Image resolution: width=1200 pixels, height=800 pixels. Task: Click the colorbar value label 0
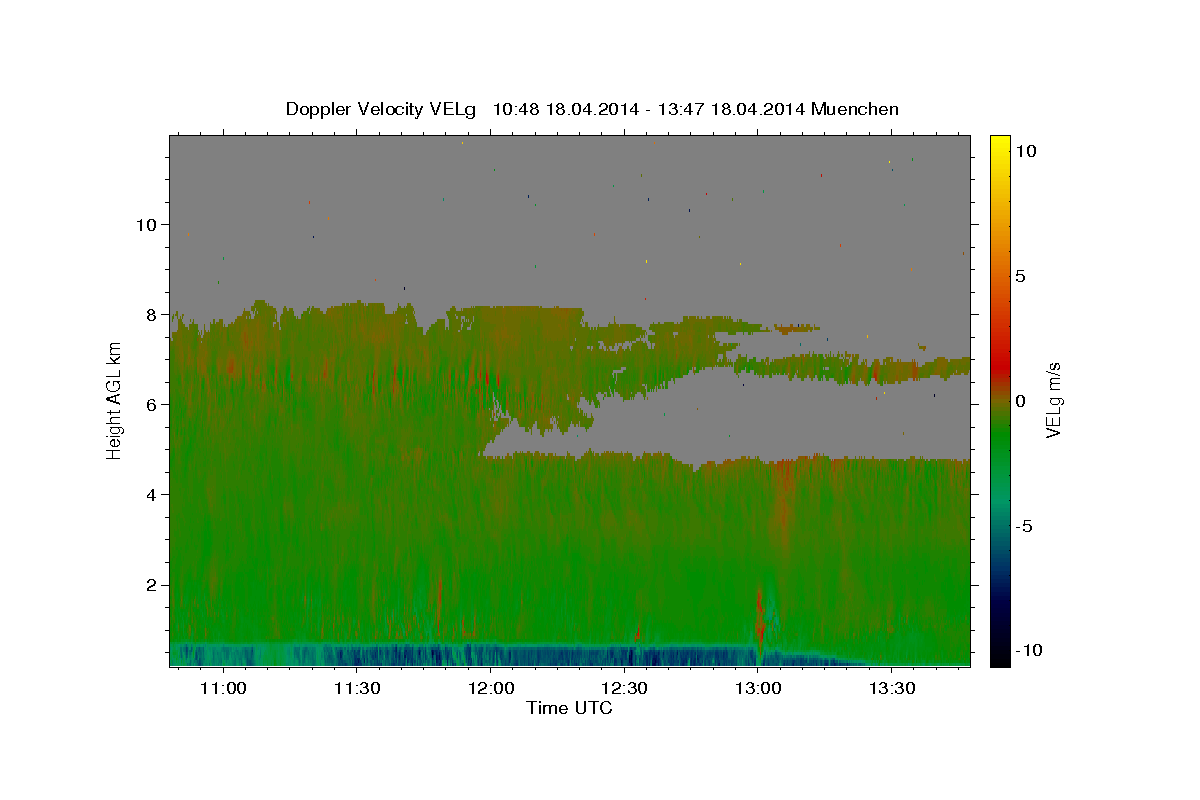[x=1020, y=401]
